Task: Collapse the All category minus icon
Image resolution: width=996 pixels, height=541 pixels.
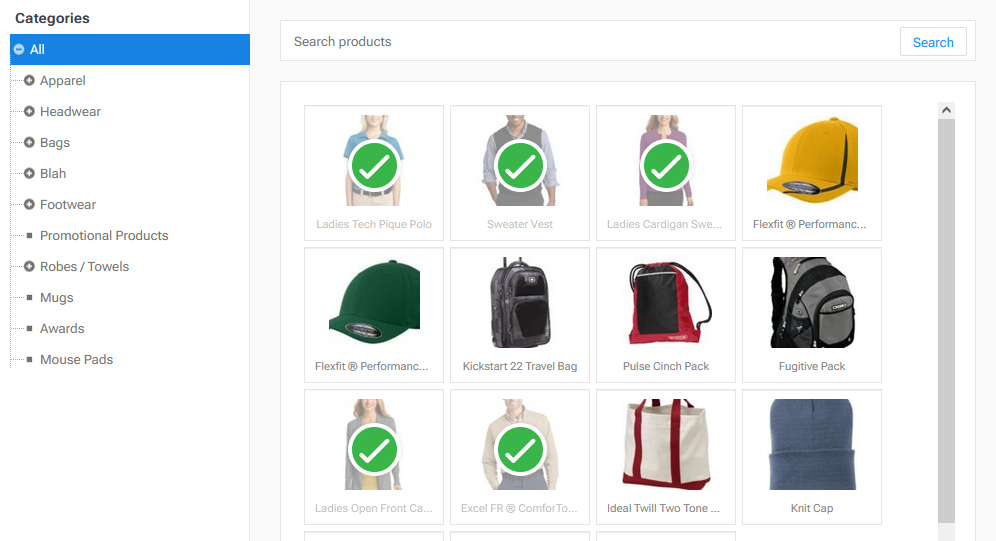Action: (19, 50)
